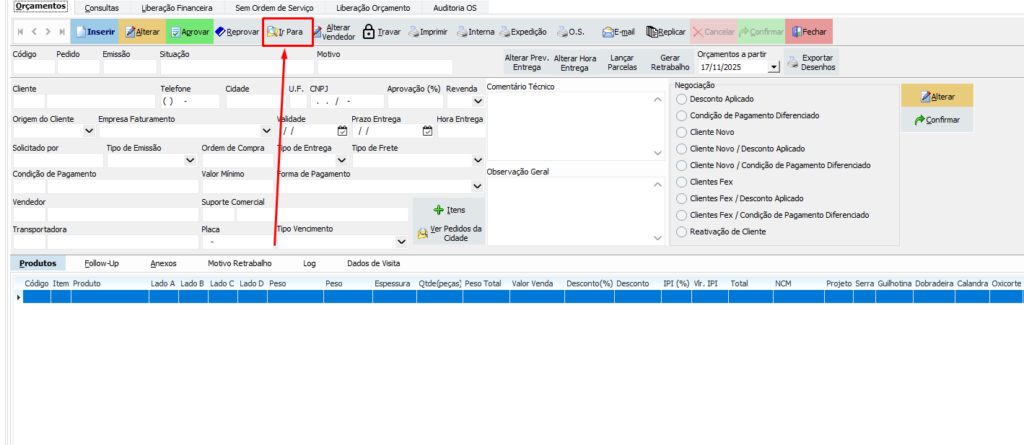Choose the Reativação de Cliente radio option

pos(683,231)
